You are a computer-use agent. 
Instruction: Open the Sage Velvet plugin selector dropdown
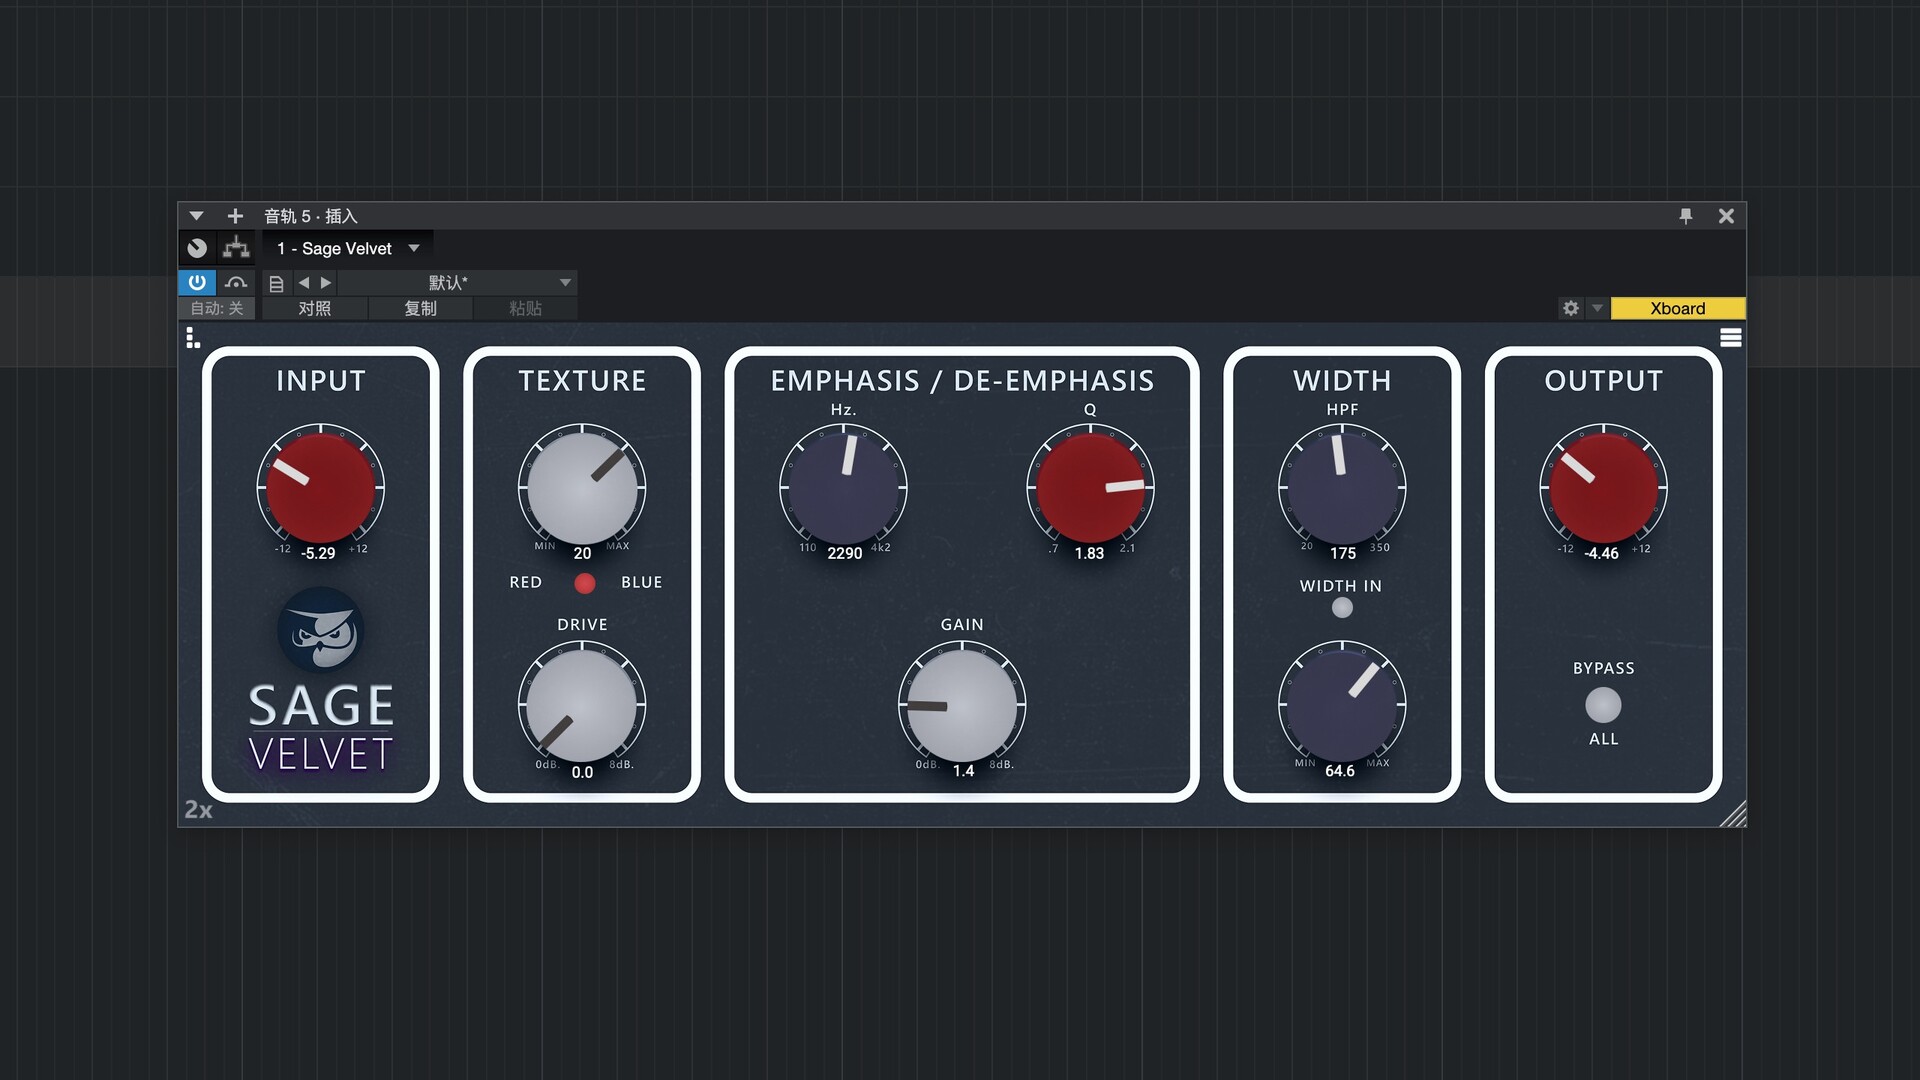(x=414, y=248)
